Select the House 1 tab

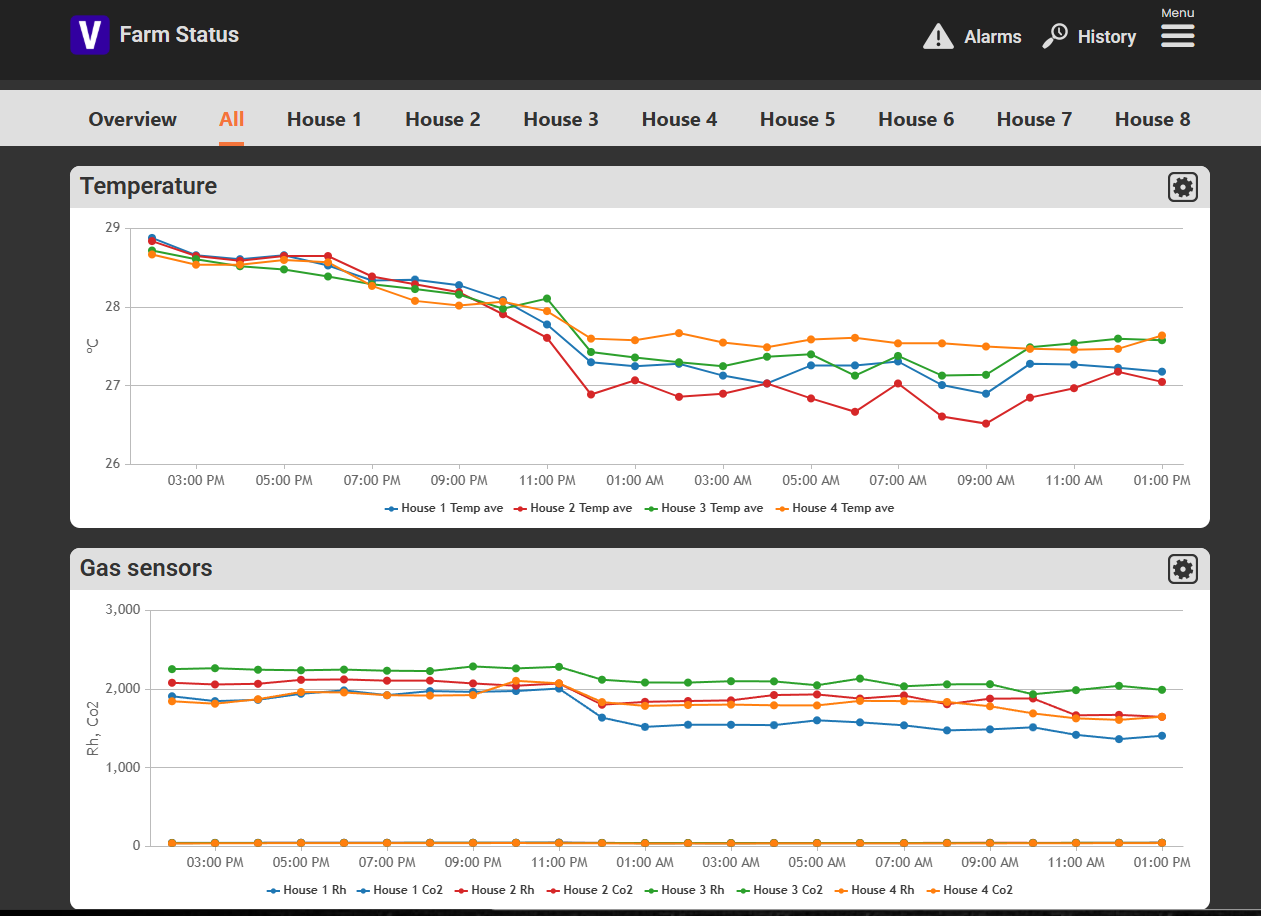tap(324, 119)
